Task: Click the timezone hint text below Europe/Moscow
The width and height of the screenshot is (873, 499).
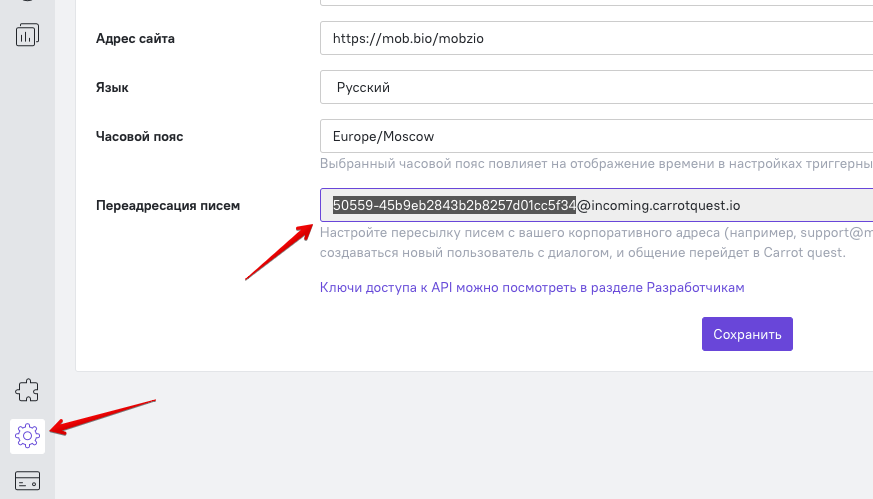Action: (596, 164)
